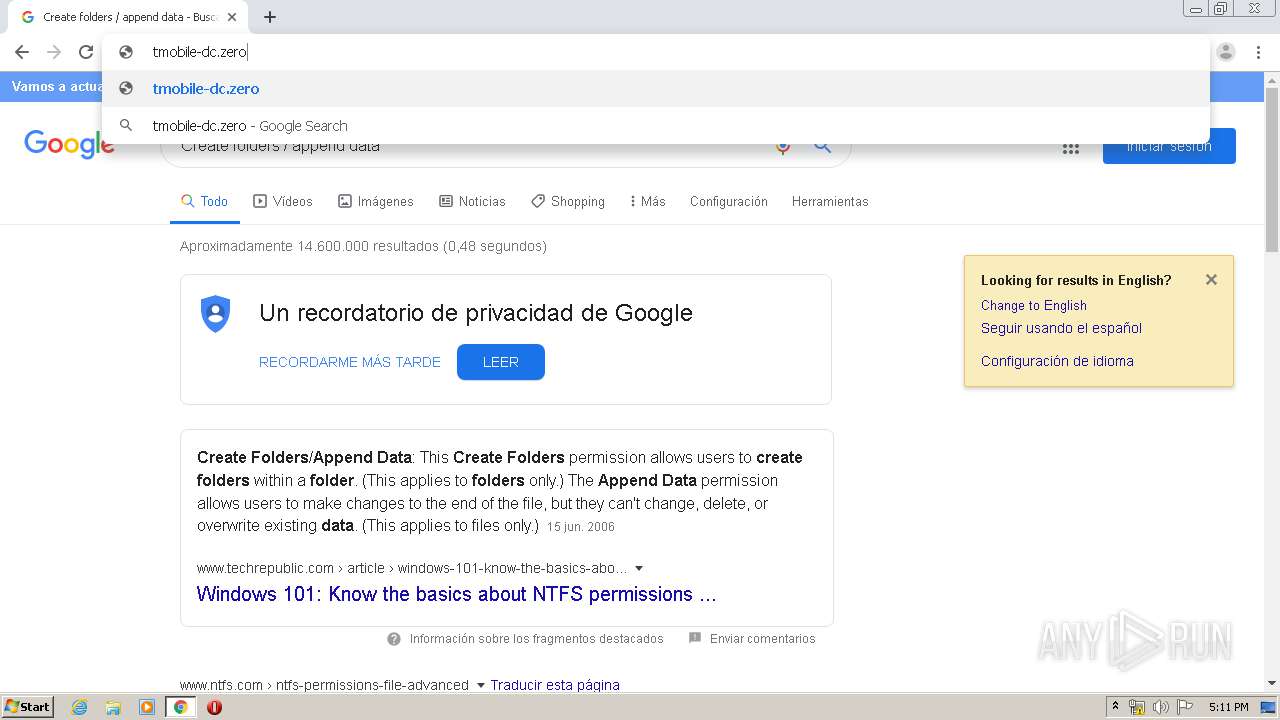
Task: Click the Action Center flag icon
Action: 1184,707
